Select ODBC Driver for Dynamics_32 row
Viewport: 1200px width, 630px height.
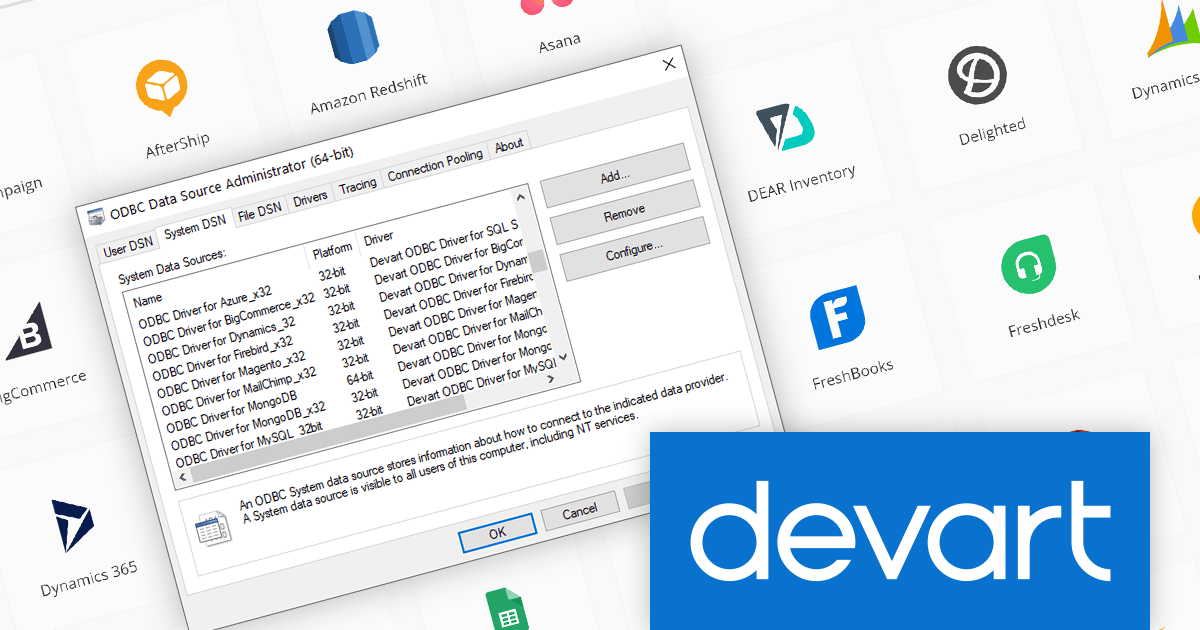coord(221,340)
